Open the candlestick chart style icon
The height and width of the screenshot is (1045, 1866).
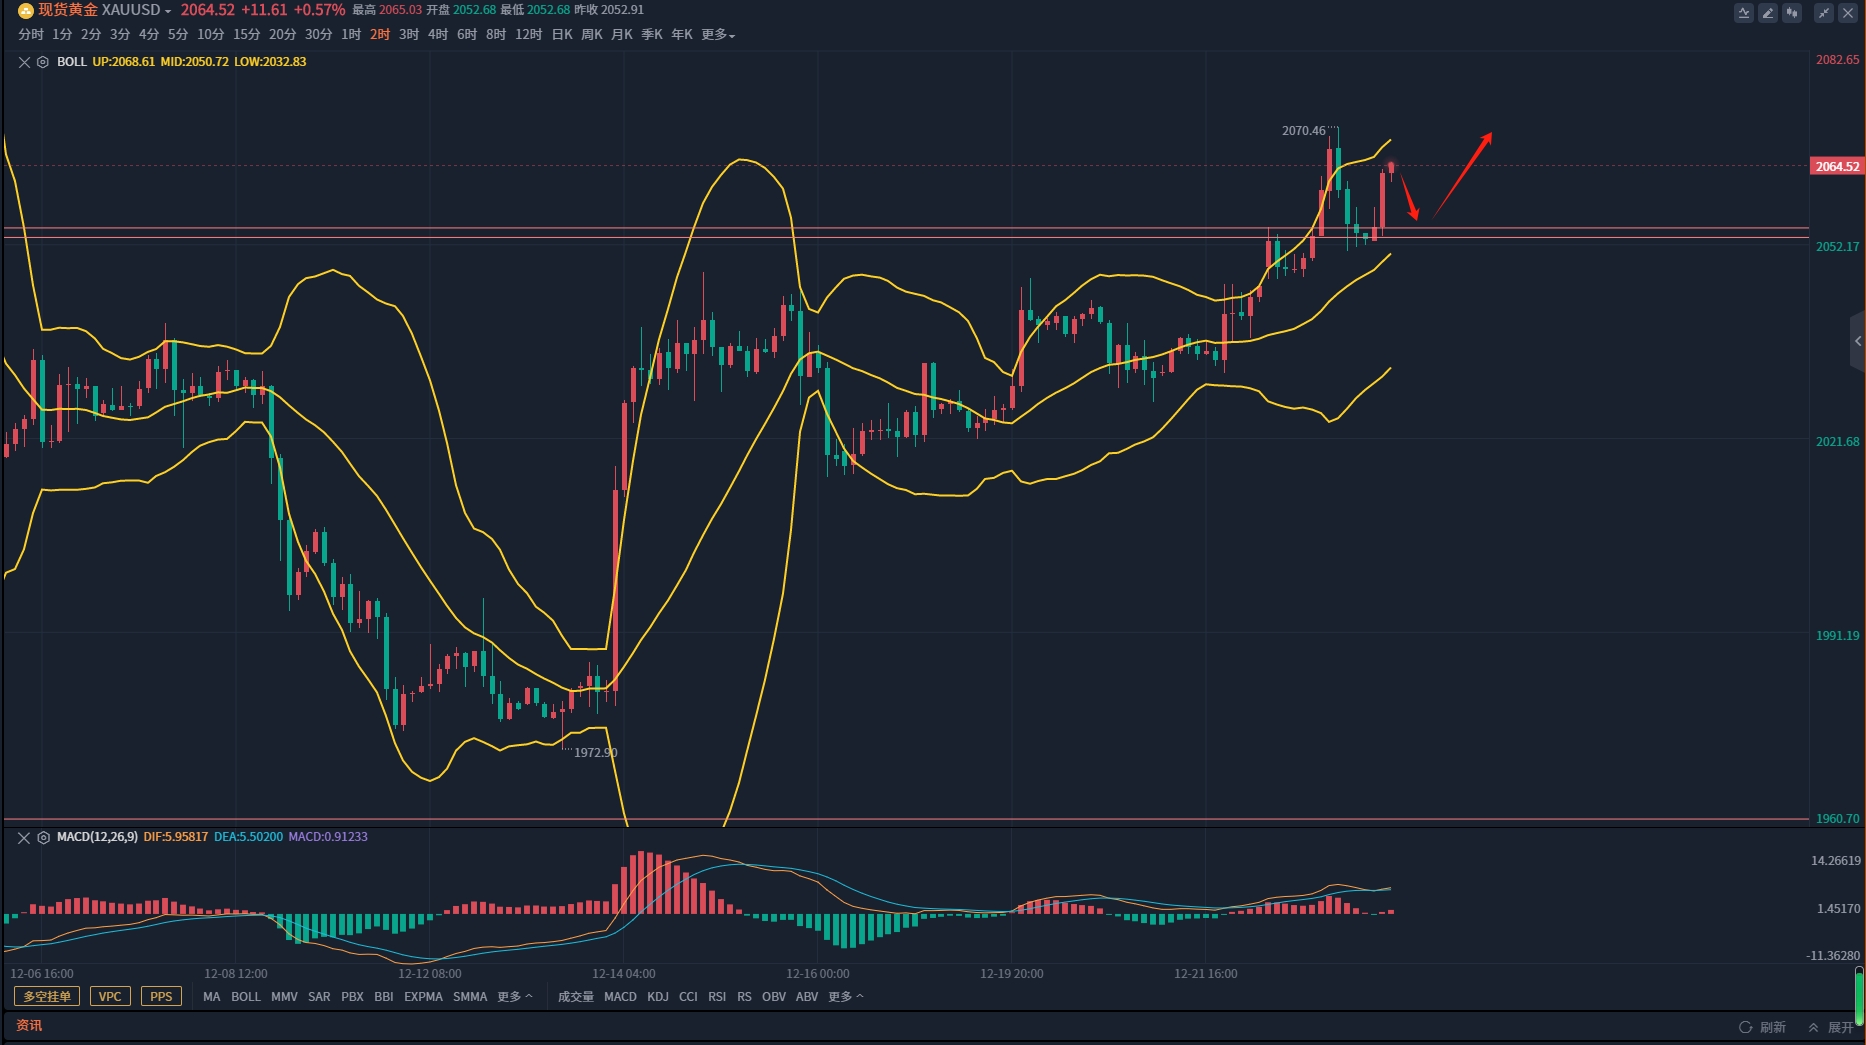click(1792, 13)
